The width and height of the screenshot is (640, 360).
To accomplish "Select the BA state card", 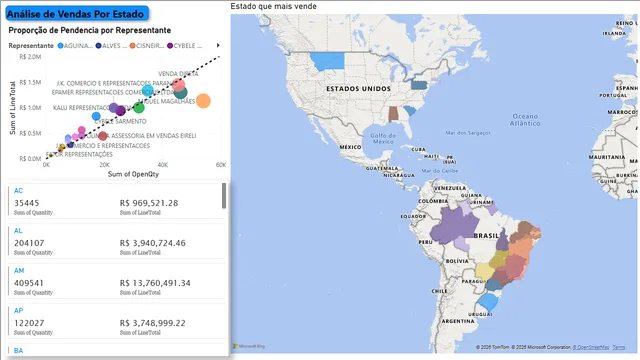I will 116,351.
